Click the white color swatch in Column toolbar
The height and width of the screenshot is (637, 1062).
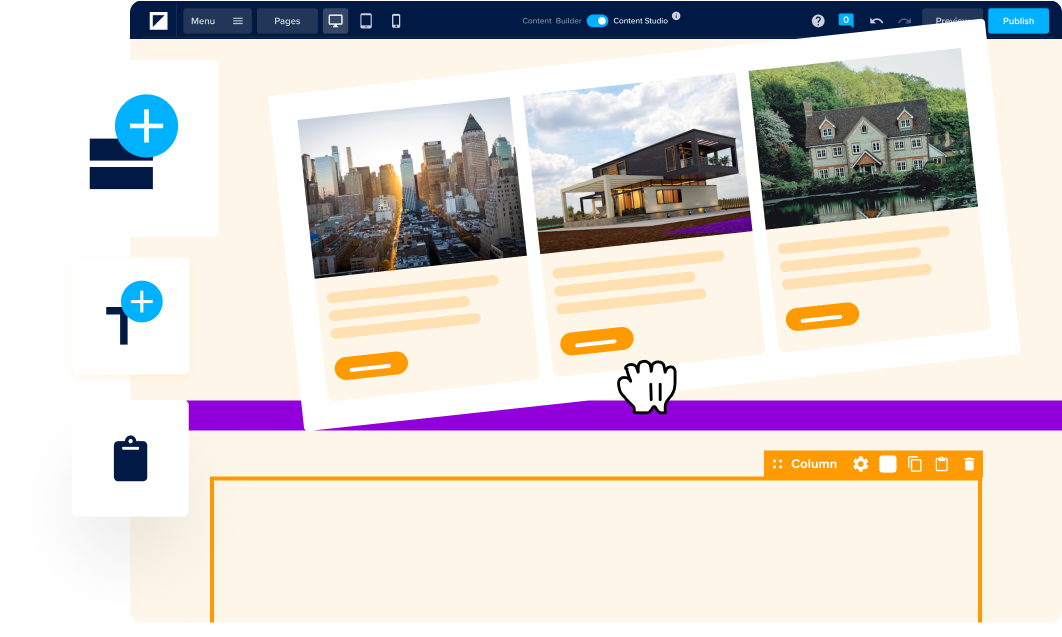point(888,464)
